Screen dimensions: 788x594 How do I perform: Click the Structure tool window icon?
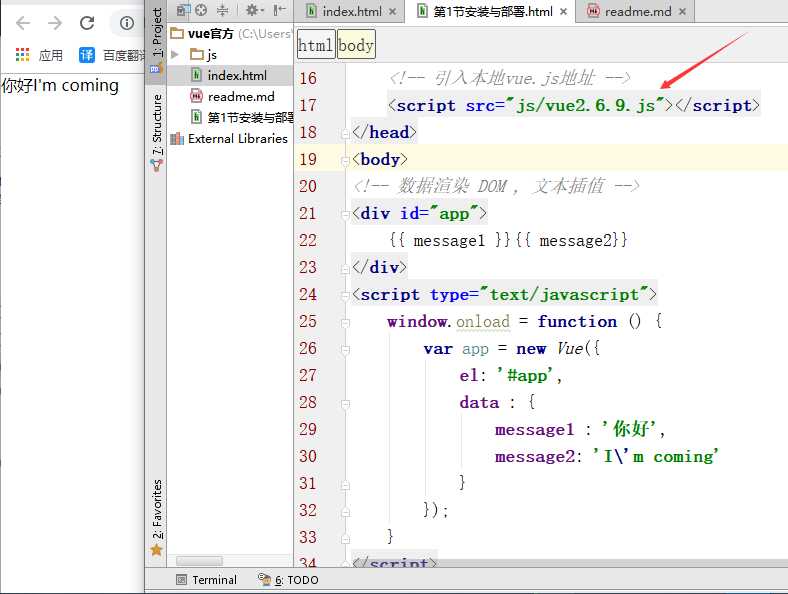(157, 165)
